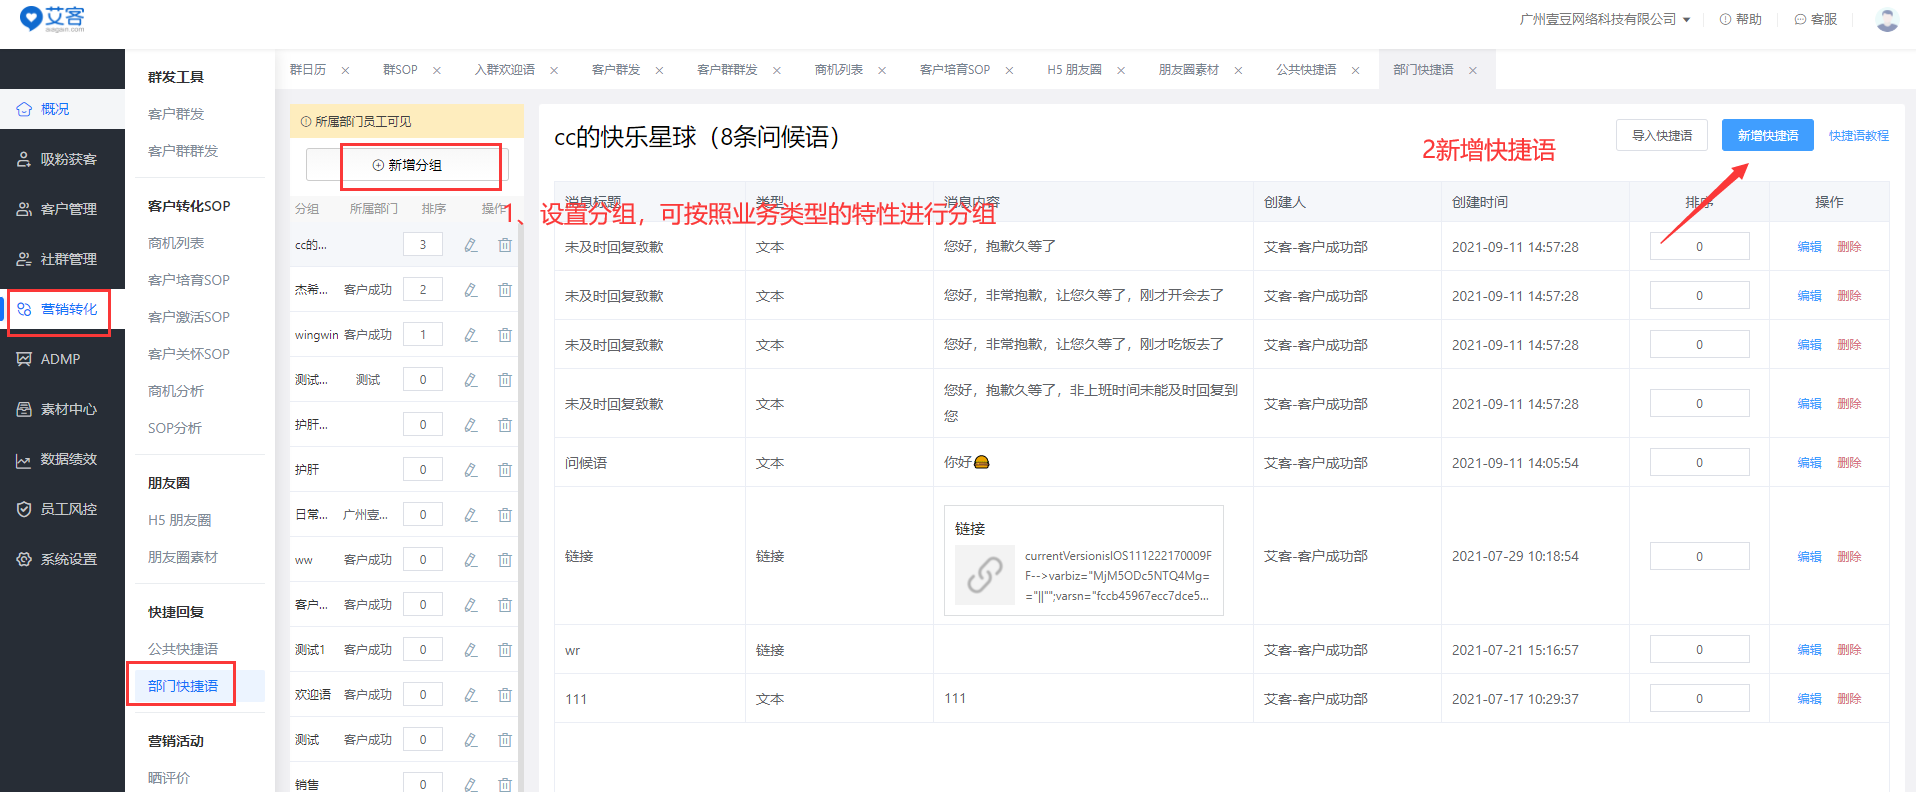Open the 广州壹豆网络科技有限公司 company dropdown

tap(1604, 19)
